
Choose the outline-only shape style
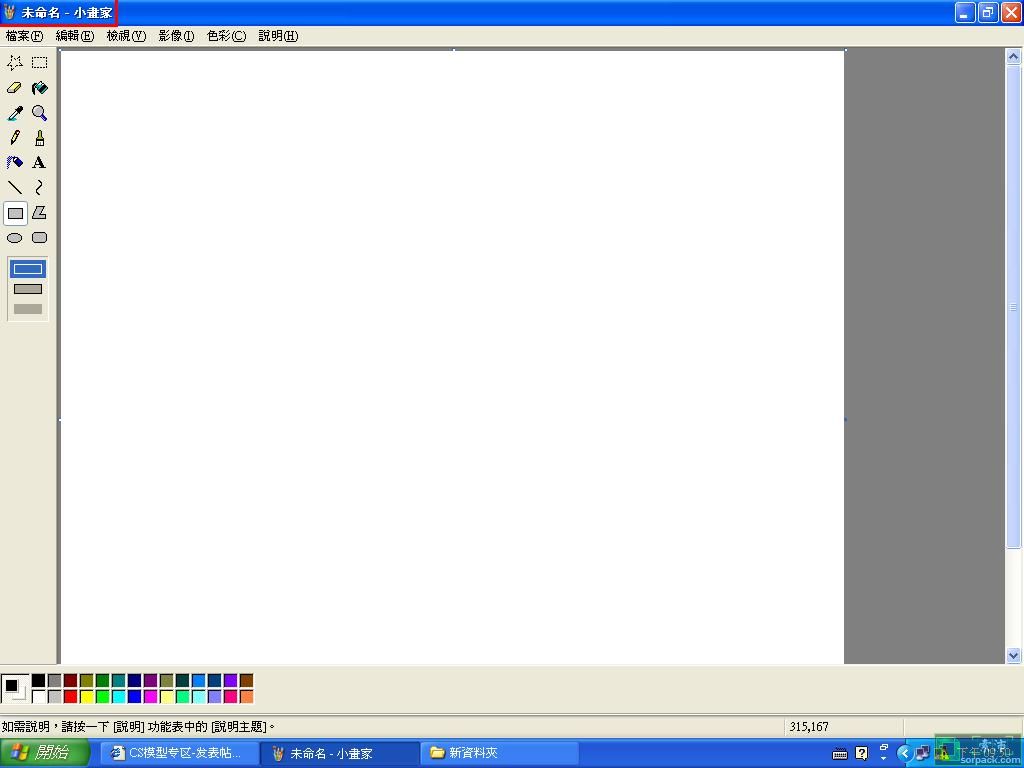point(27,268)
